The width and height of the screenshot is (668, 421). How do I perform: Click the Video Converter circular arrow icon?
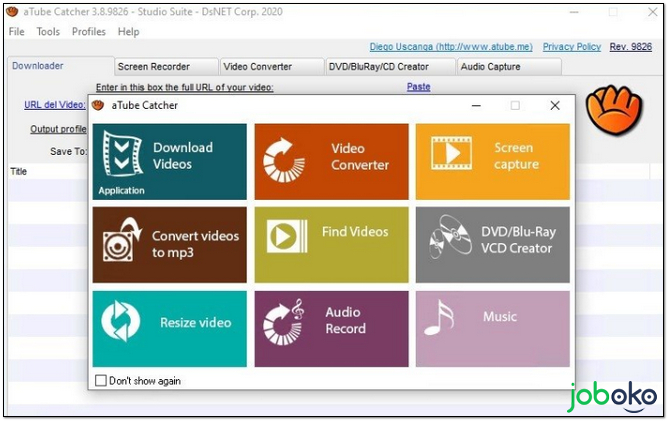point(283,161)
